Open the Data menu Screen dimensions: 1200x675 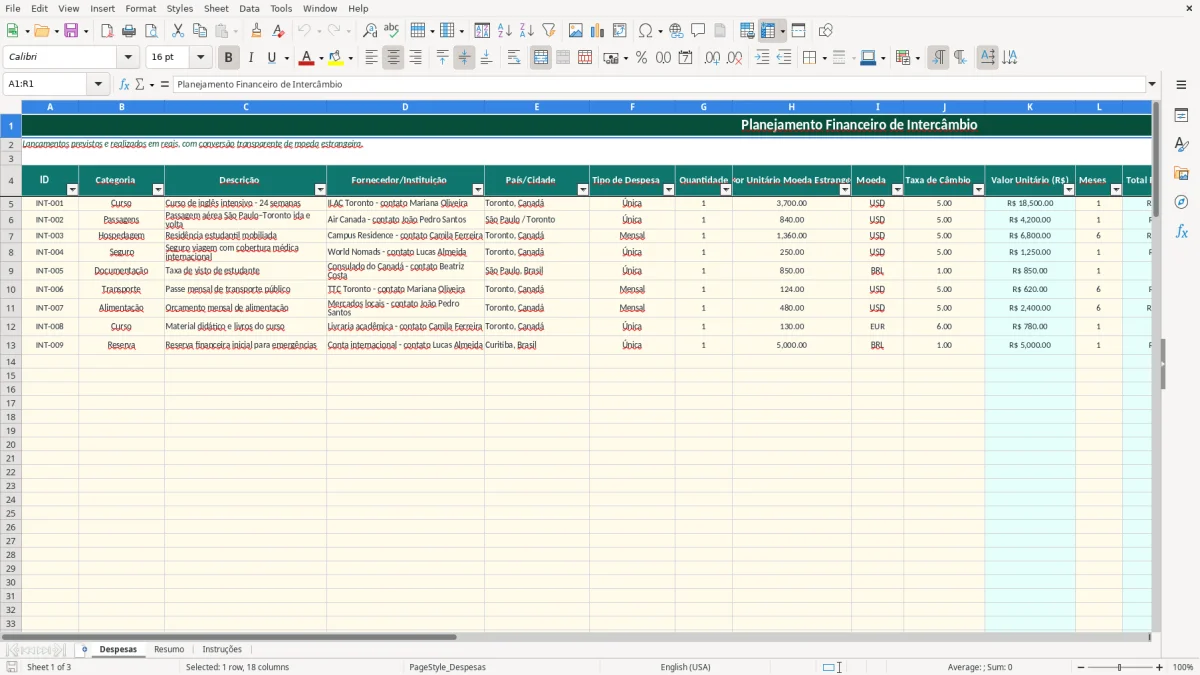point(249,8)
